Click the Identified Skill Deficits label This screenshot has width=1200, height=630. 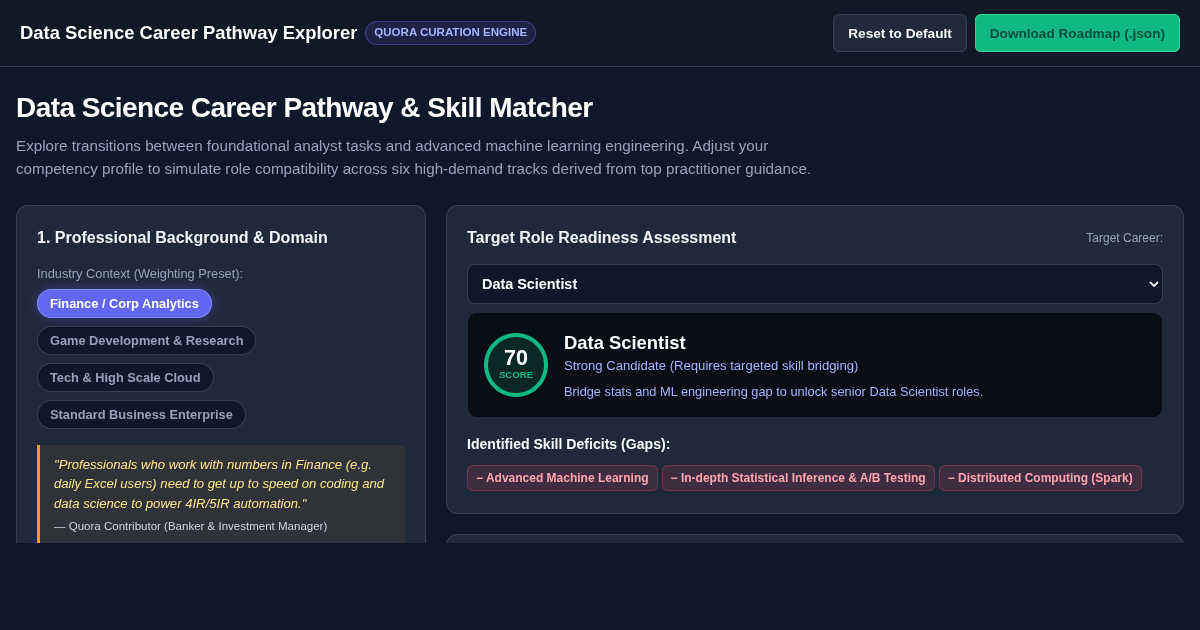(568, 444)
